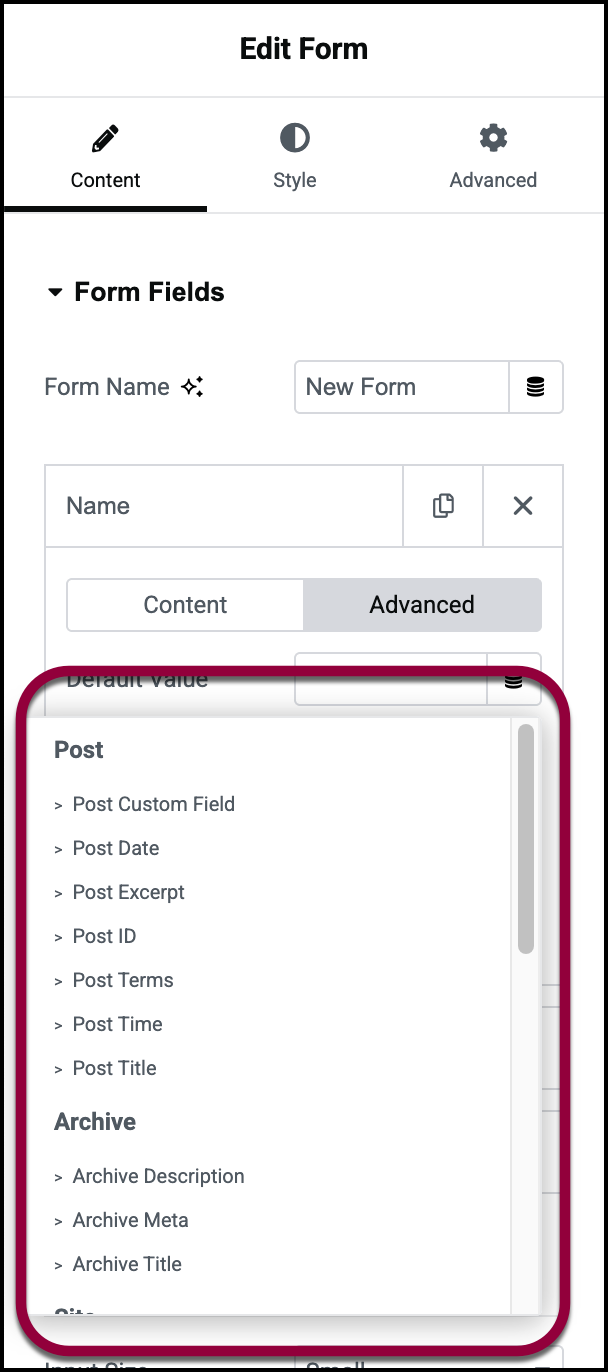The height and width of the screenshot is (1372, 608).
Task: Click the dynamic tags list scrollbar
Action: pyautogui.click(x=526, y=840)
